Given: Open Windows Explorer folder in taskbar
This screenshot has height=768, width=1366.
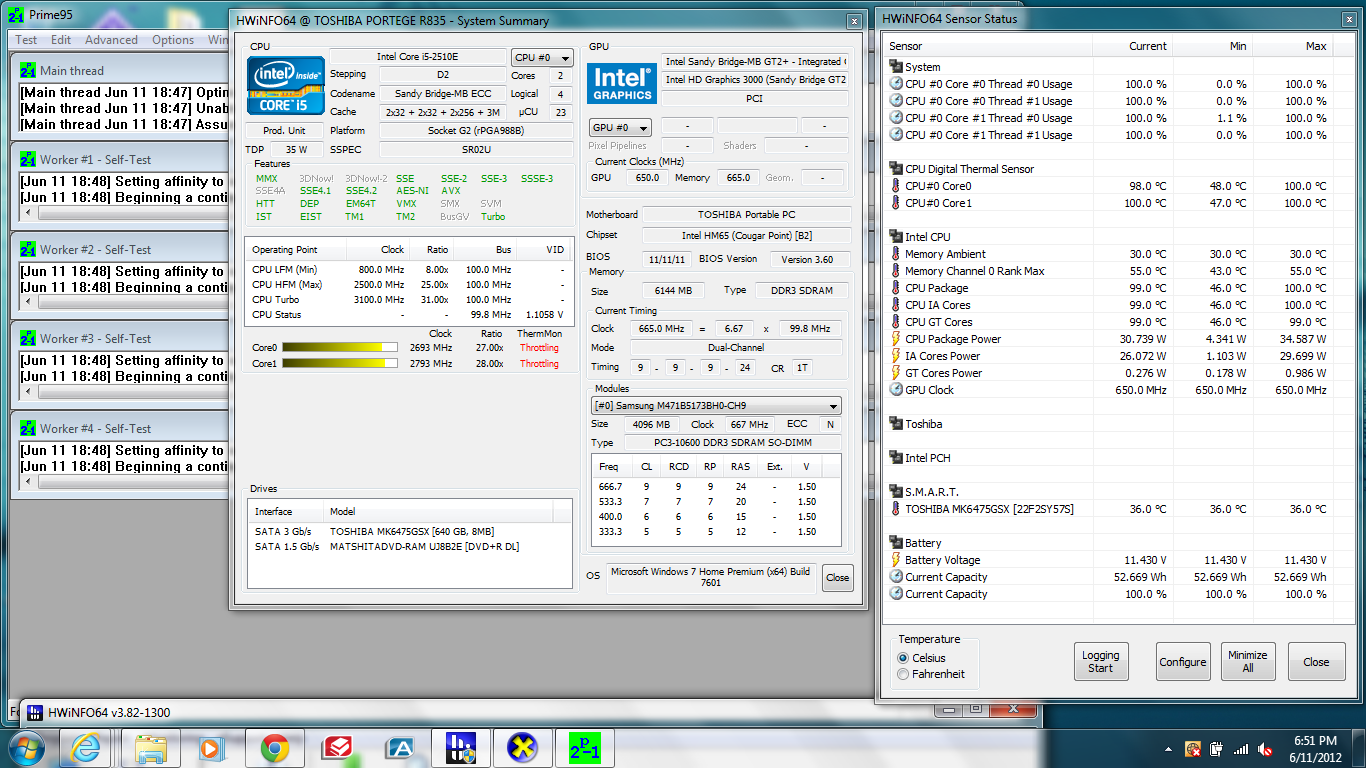Looking at the screenshot, I should pyautogui.click(x=151, y=748).
